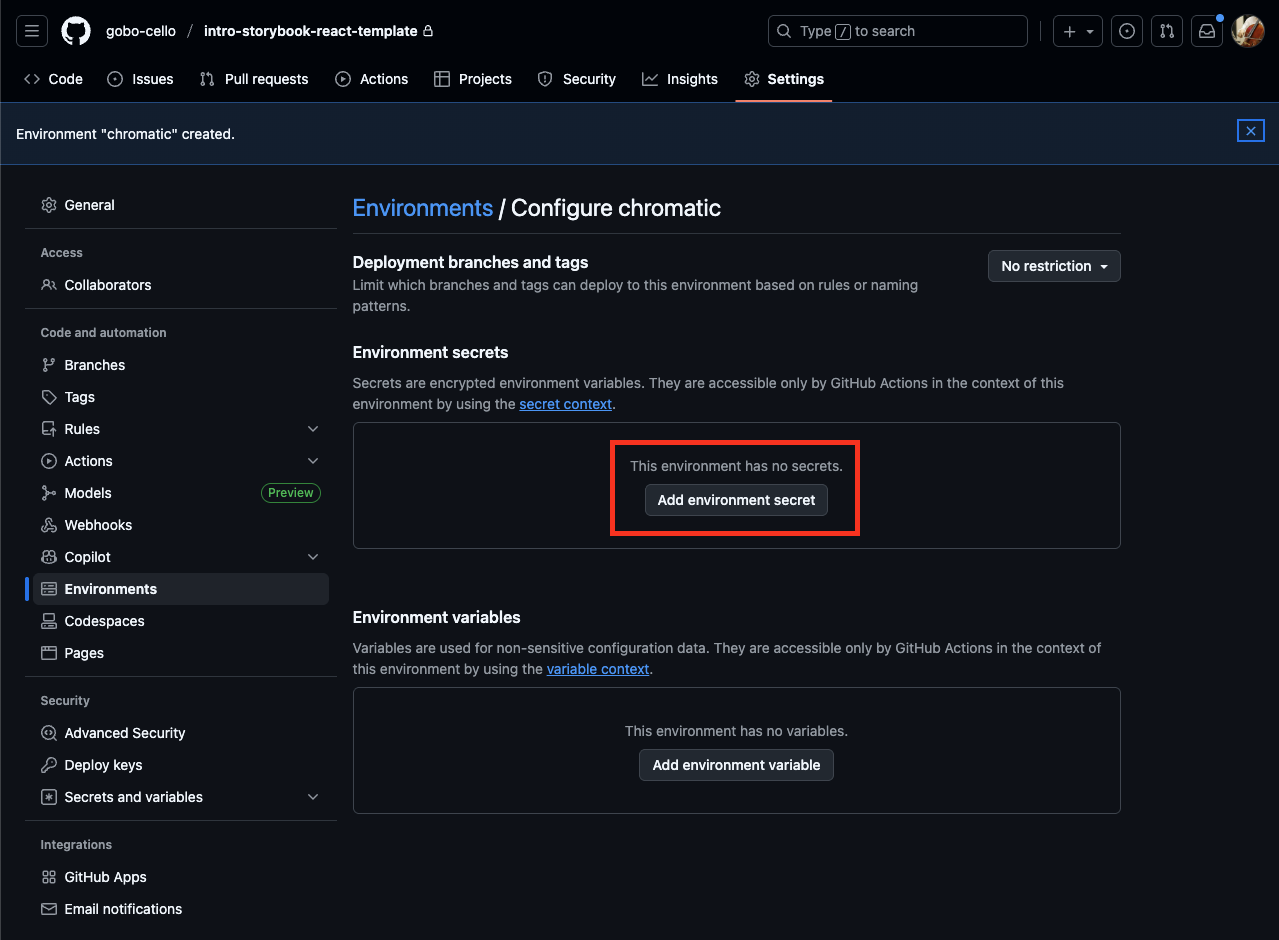This screenshot has width=1279, height=940.
Task: Open Branches settings
Action: pyautogui.click(x=181, y=365)
